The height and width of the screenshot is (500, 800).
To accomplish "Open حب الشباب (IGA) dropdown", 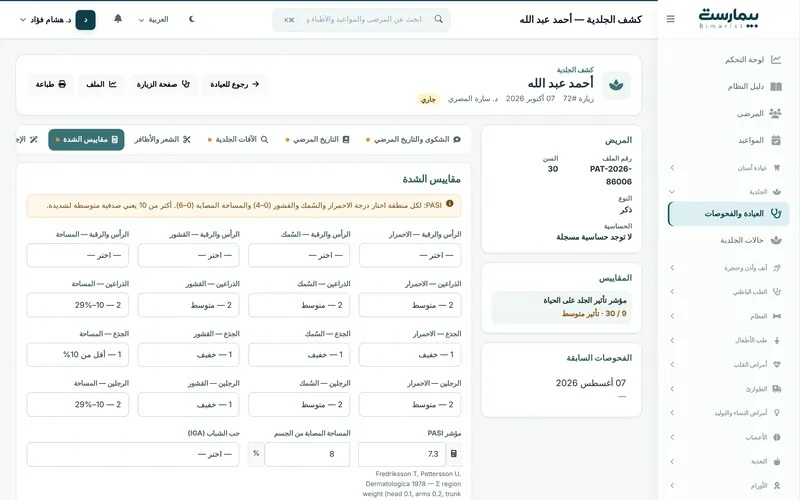I will tap(133, 454).
